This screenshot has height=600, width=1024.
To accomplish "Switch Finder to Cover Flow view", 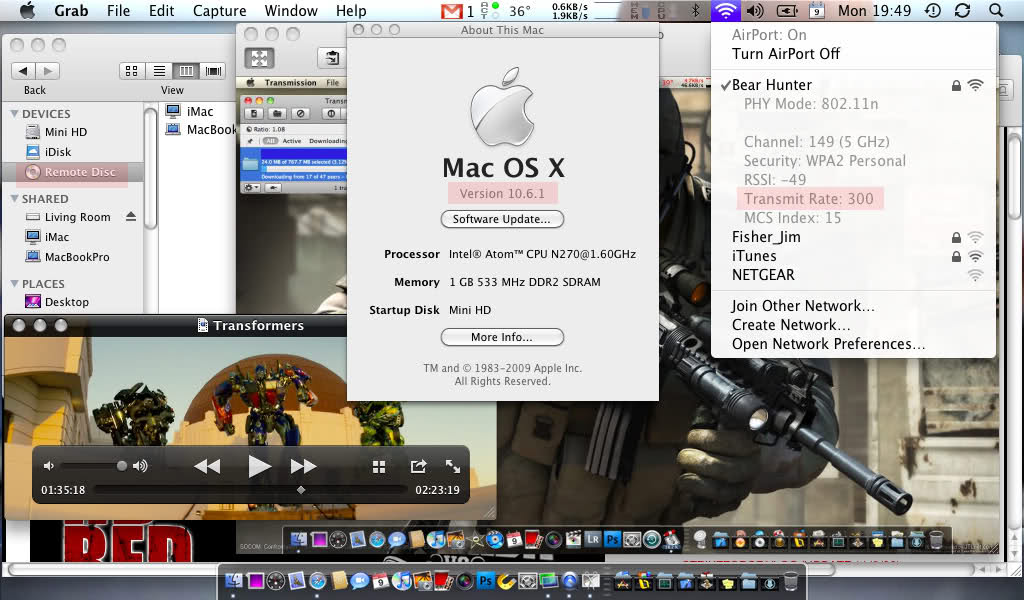I will pyautogui.click(x=213, y=71).
